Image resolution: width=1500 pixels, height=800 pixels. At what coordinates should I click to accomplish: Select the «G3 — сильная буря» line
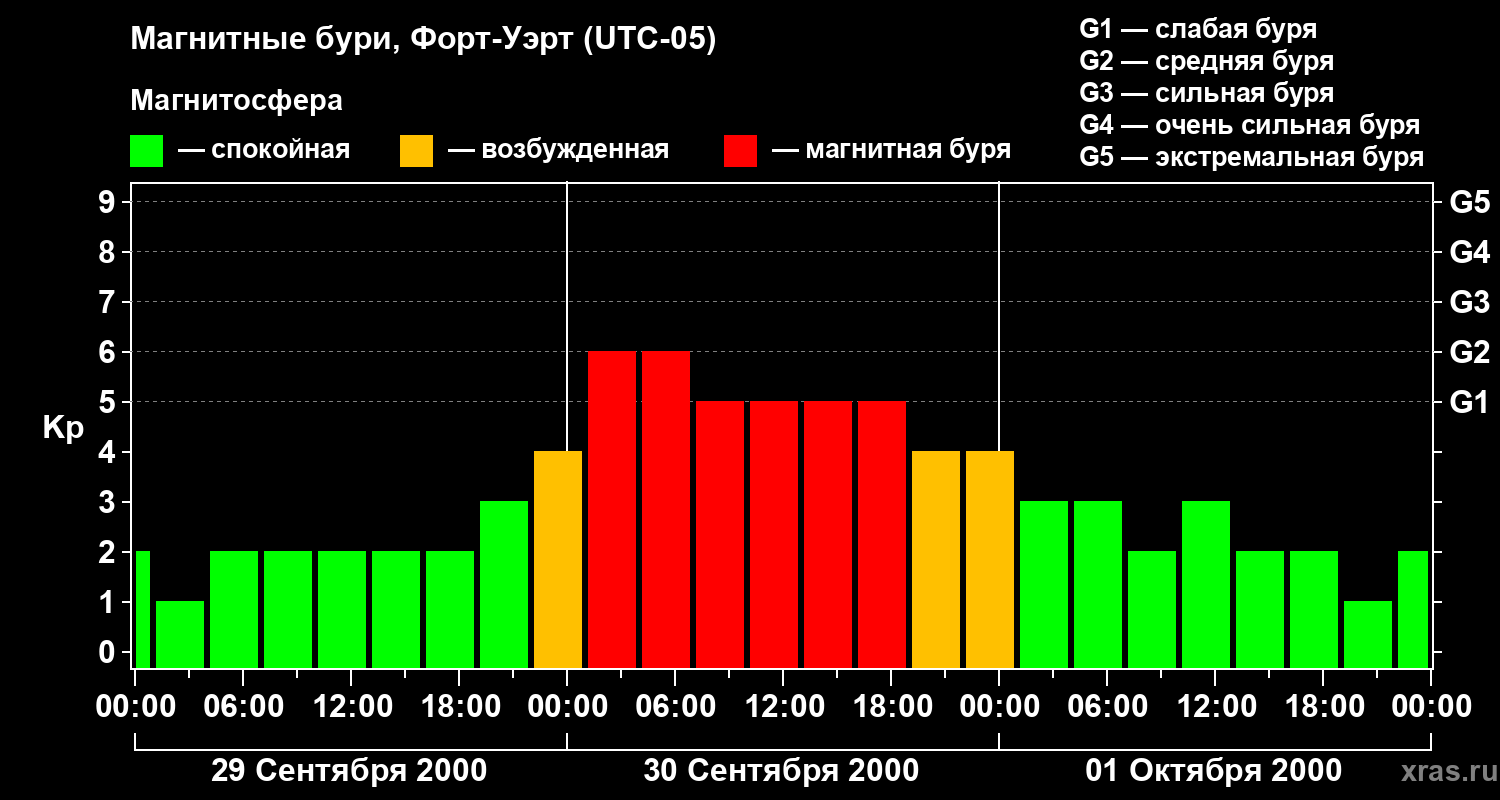tap(1206, 93)
